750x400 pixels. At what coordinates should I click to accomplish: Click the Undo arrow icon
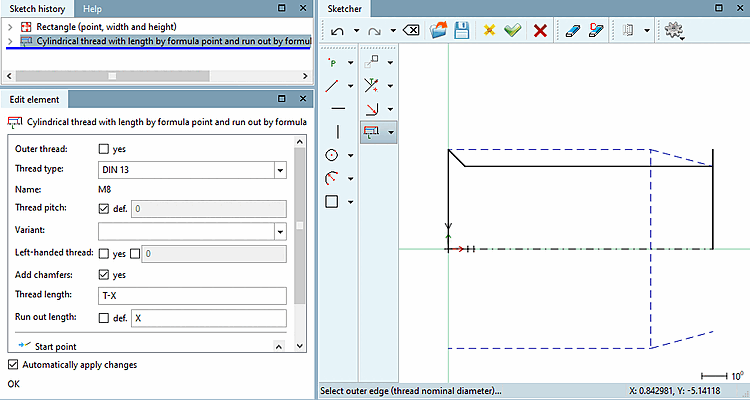(335, 31)
